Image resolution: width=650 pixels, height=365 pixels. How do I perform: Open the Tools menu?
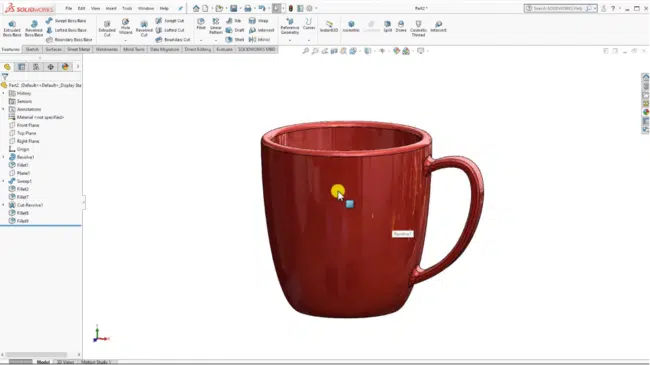click(127, 8)
